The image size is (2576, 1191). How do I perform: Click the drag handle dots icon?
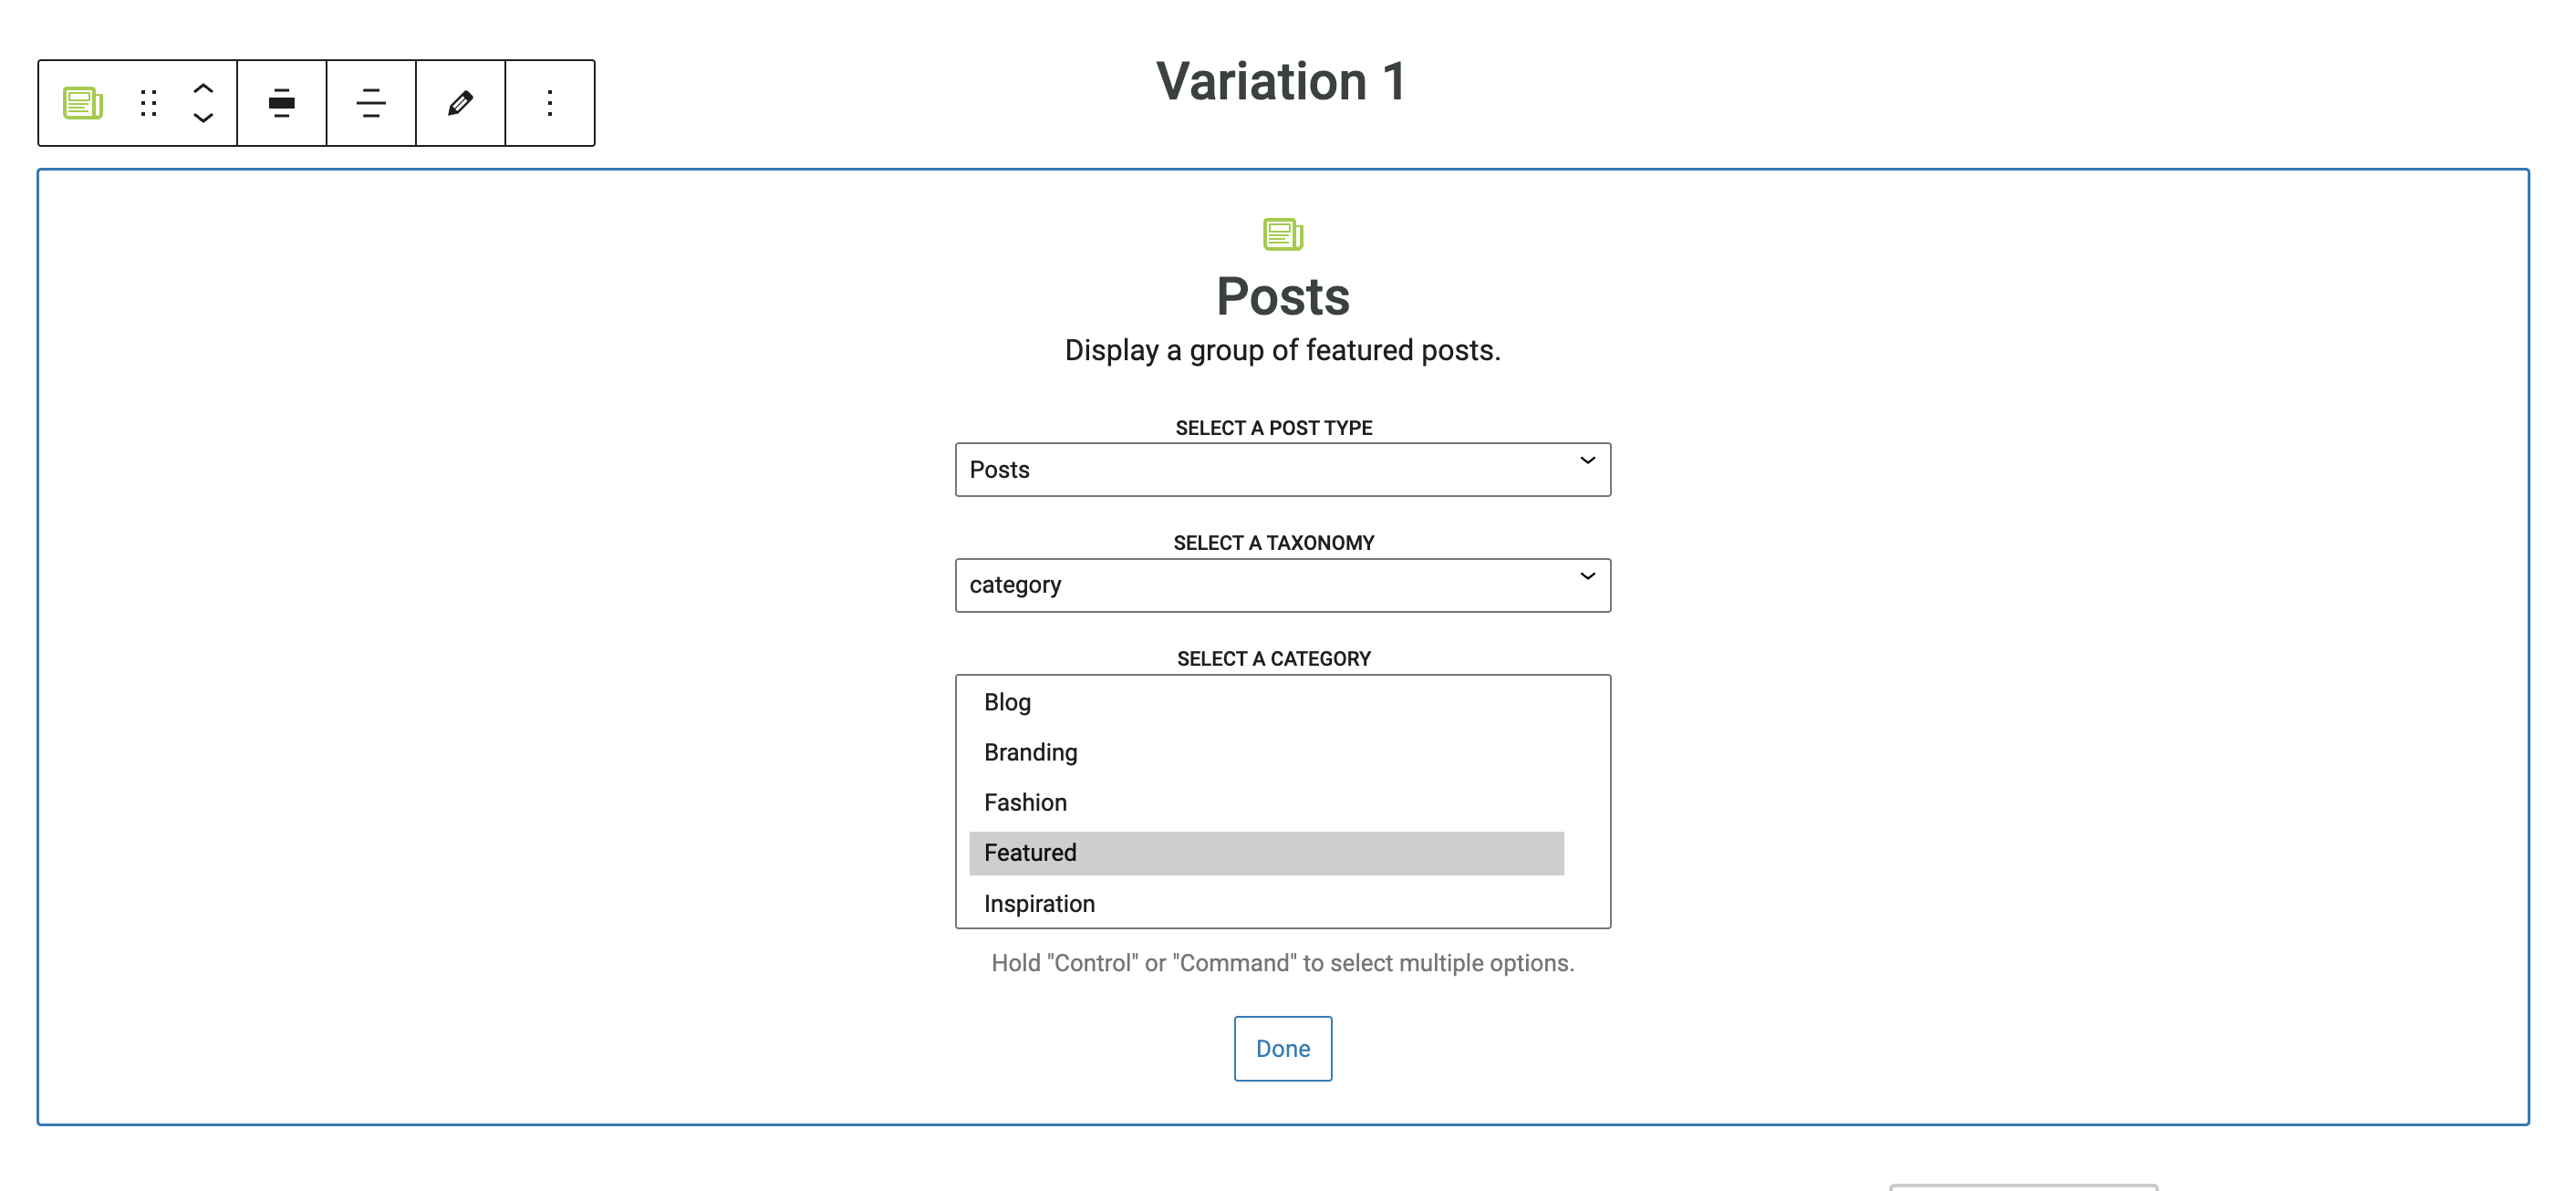click(149, 103)
